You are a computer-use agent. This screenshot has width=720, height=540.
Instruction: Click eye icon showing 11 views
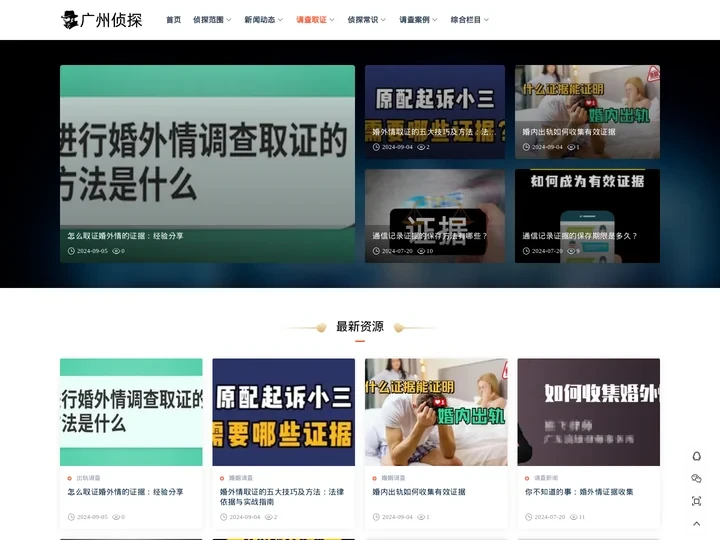574,517
